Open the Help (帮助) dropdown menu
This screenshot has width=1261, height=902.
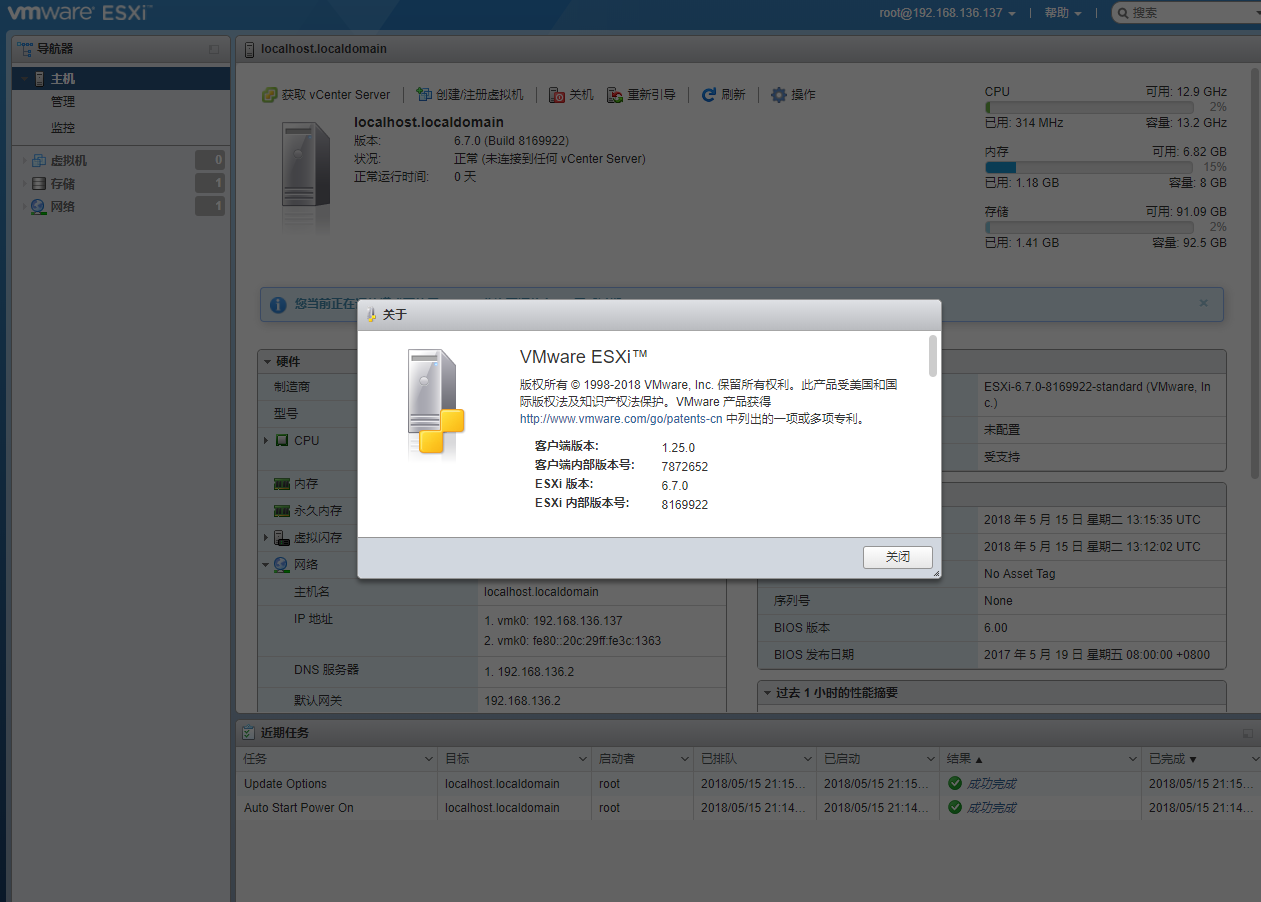[1063, 13]
